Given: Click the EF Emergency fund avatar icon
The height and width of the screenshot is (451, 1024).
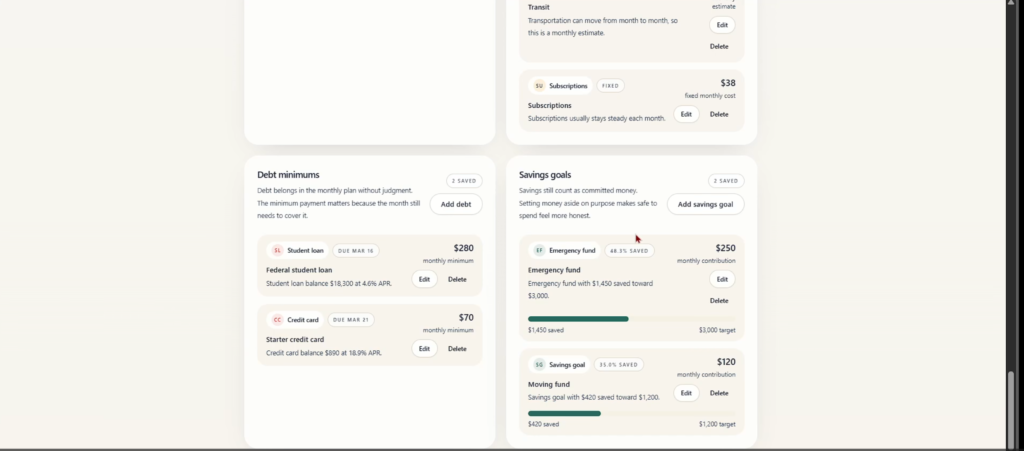Looking at the screenshot, I should [x=539, y=250].
